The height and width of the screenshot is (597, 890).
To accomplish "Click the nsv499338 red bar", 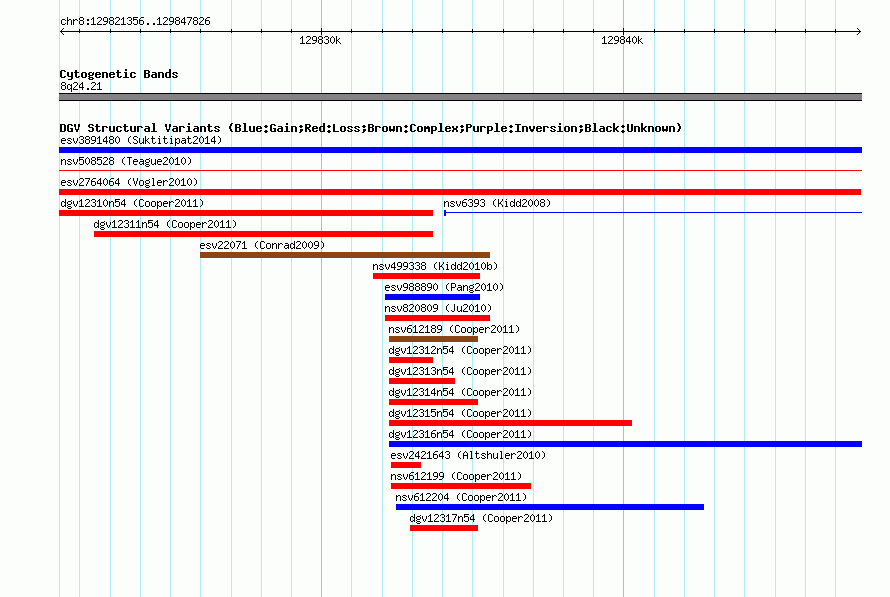I will point(426,276).
